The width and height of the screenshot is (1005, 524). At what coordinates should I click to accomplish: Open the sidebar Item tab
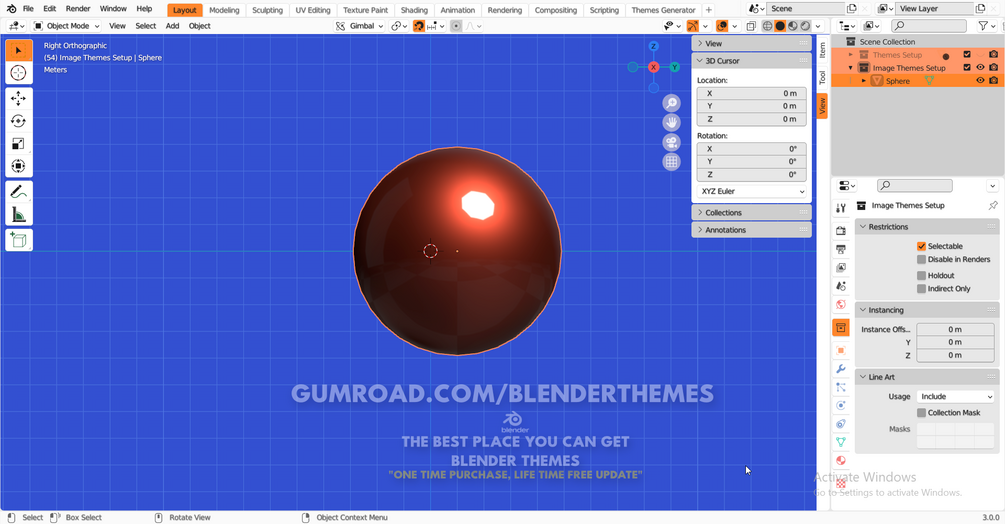pos(822,49)
